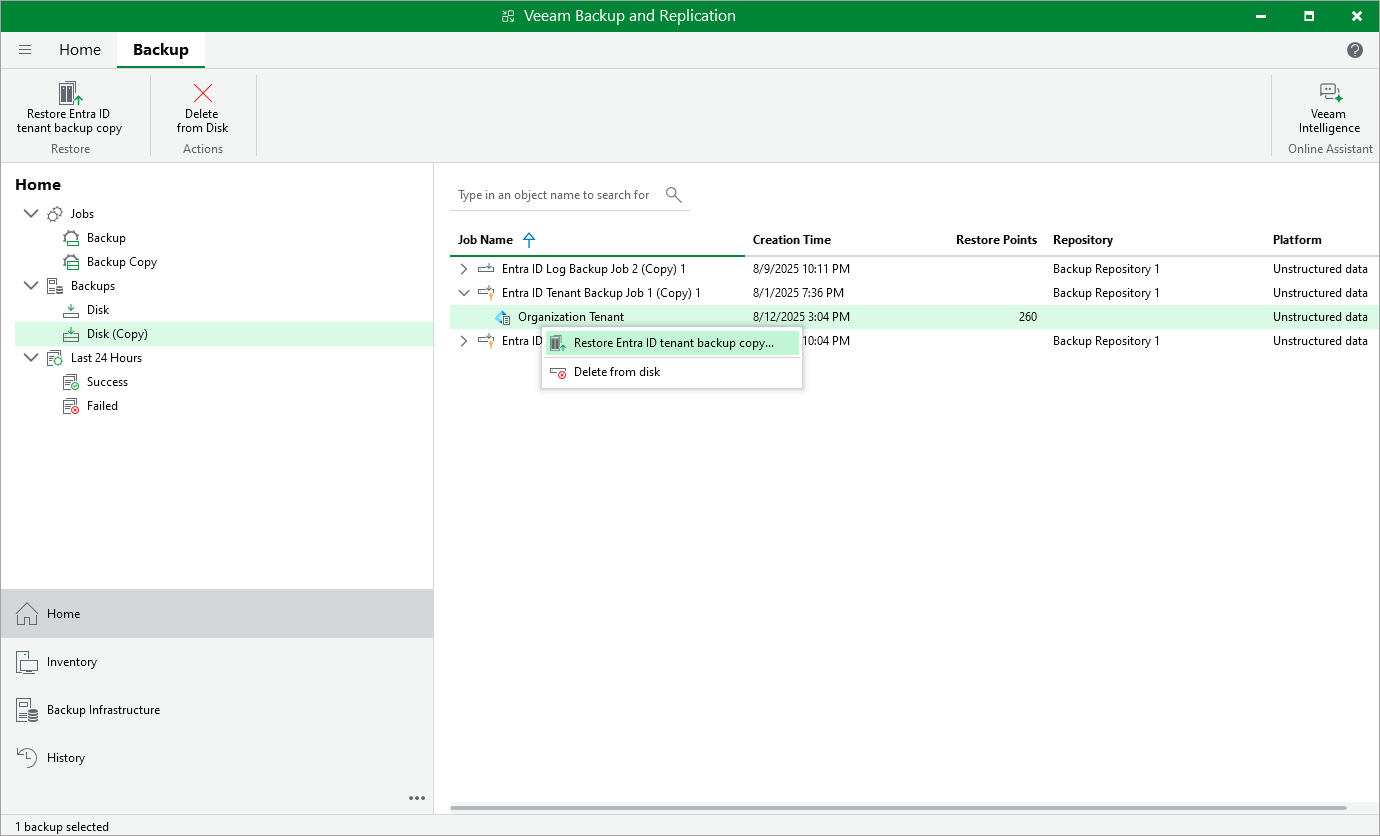Screen dimensions: 1380x836
Task: Expand Entra ID Log Backup Job 2 (Copy) 1
Action: (x=463, y=268)
